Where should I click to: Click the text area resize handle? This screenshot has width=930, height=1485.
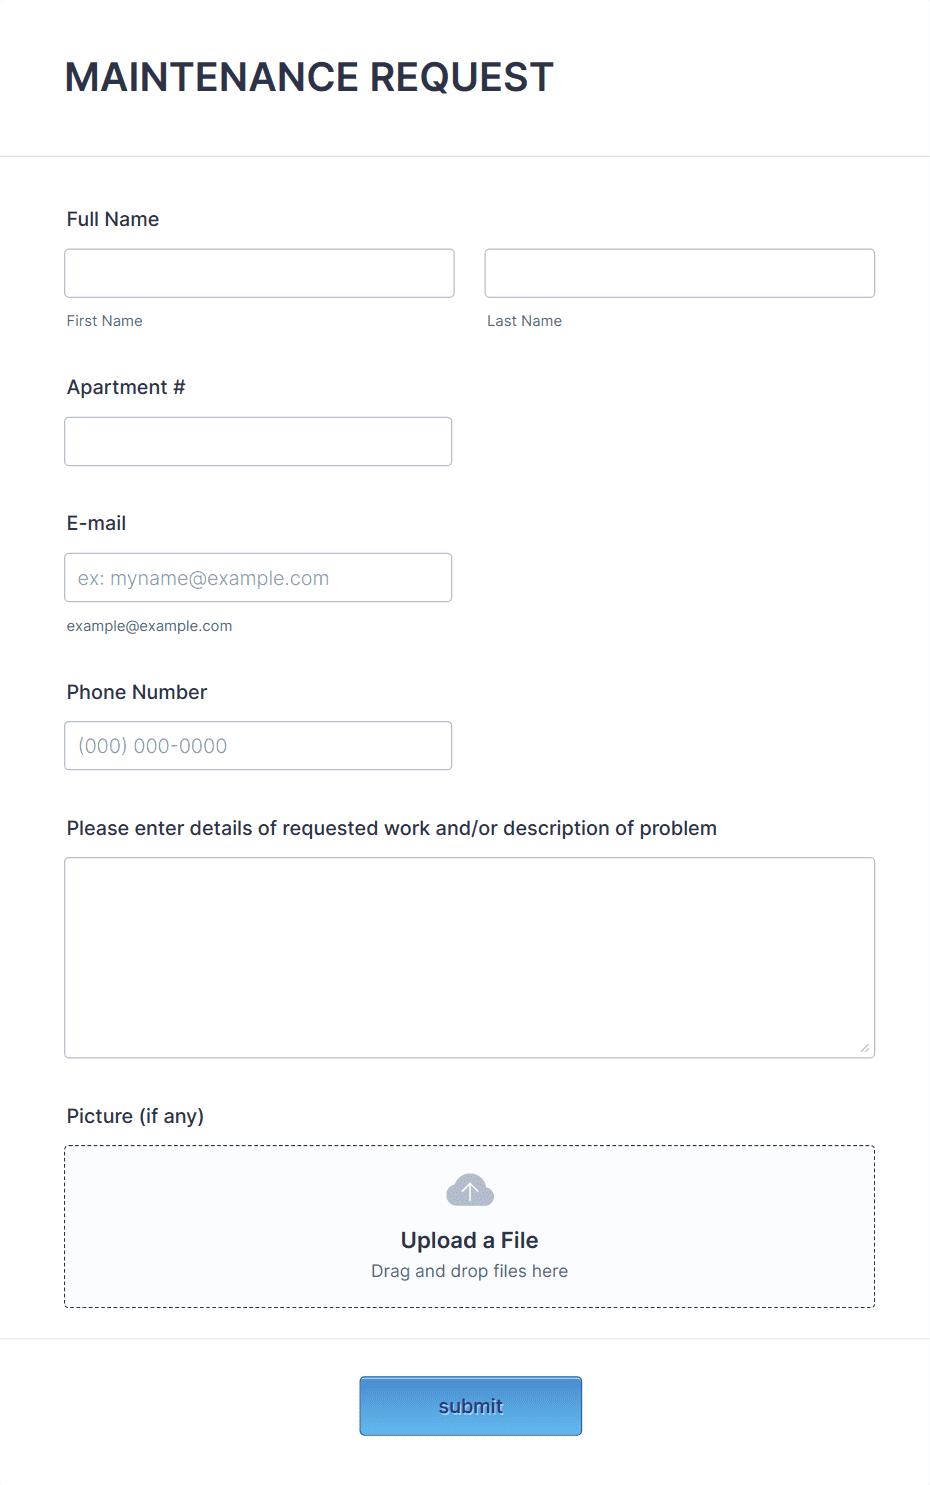(864, 1047)
